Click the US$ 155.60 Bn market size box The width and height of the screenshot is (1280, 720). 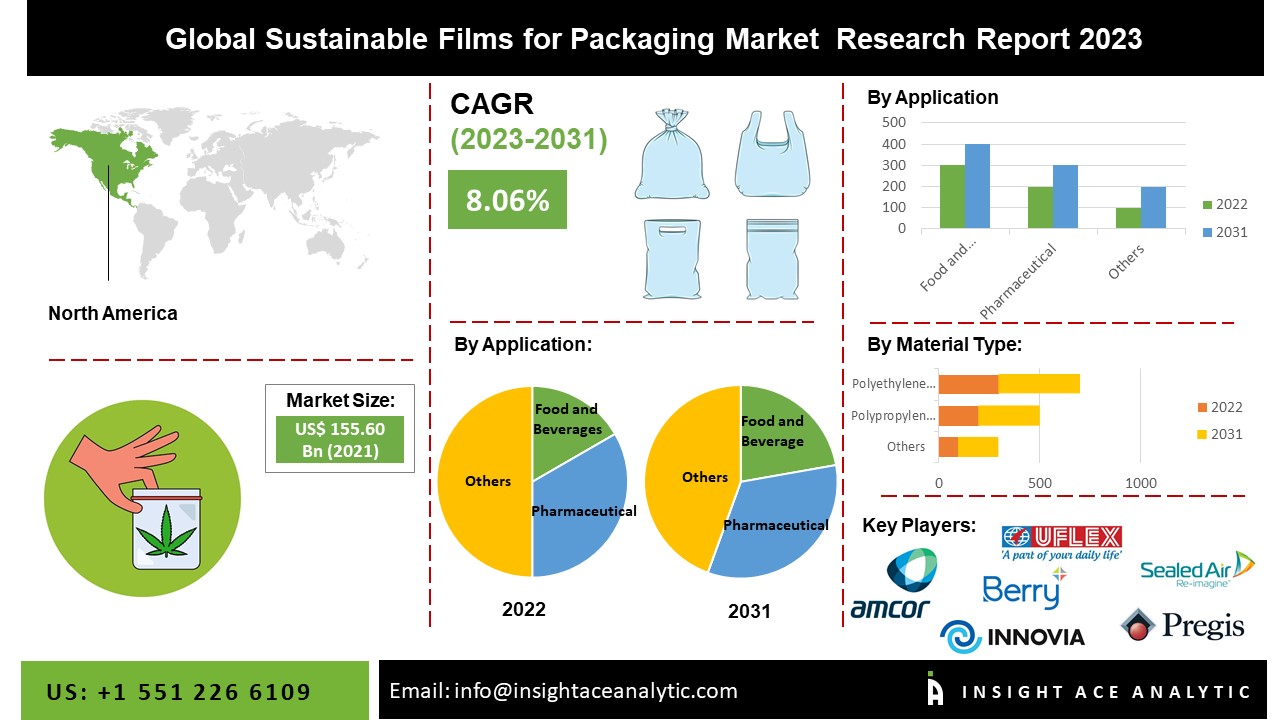[340, 440]
